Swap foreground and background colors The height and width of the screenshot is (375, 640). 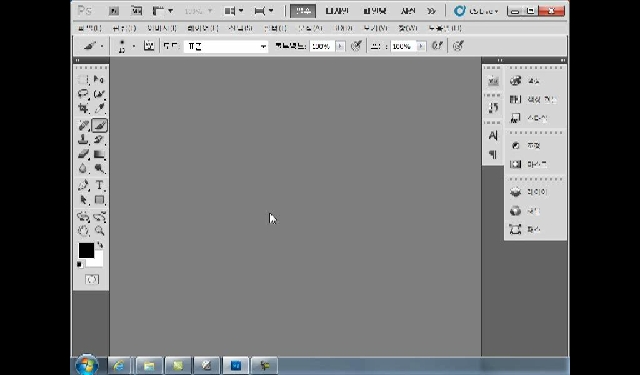[100, 246]
